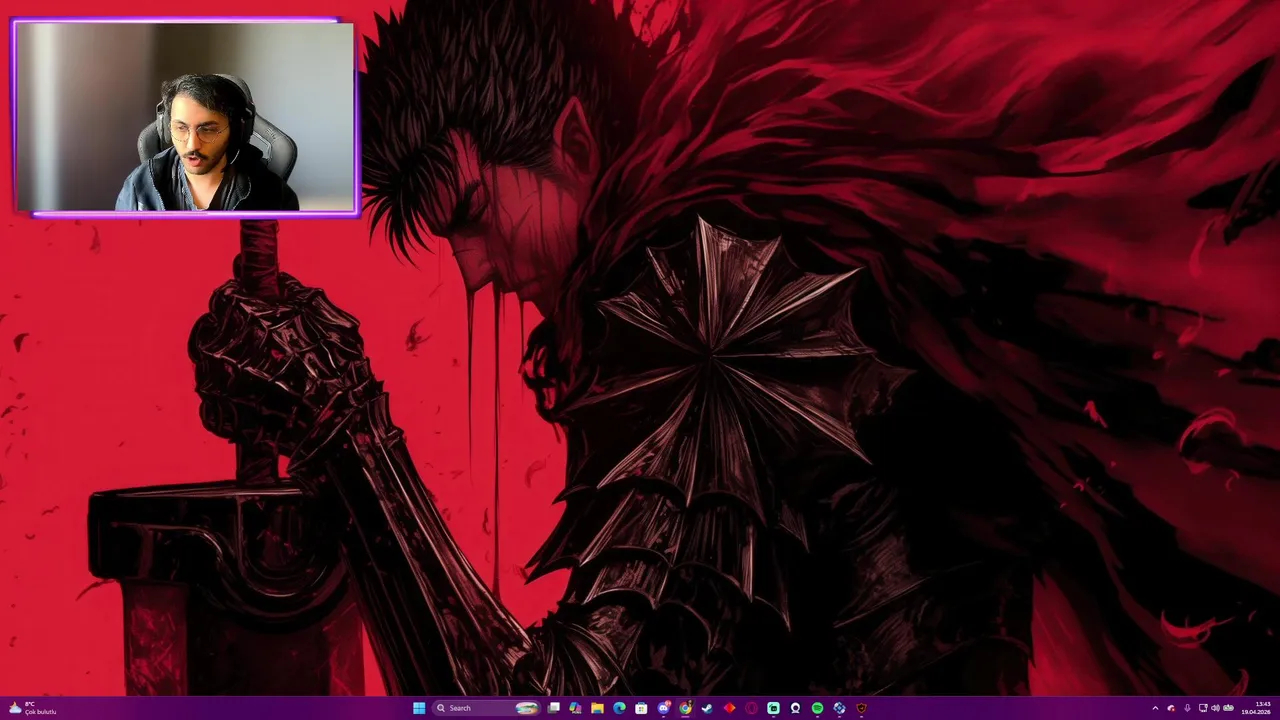This screenshot has width=1280, height=720.
Task: Open the Windows Start menu
Action: click(x=419, y=708)
